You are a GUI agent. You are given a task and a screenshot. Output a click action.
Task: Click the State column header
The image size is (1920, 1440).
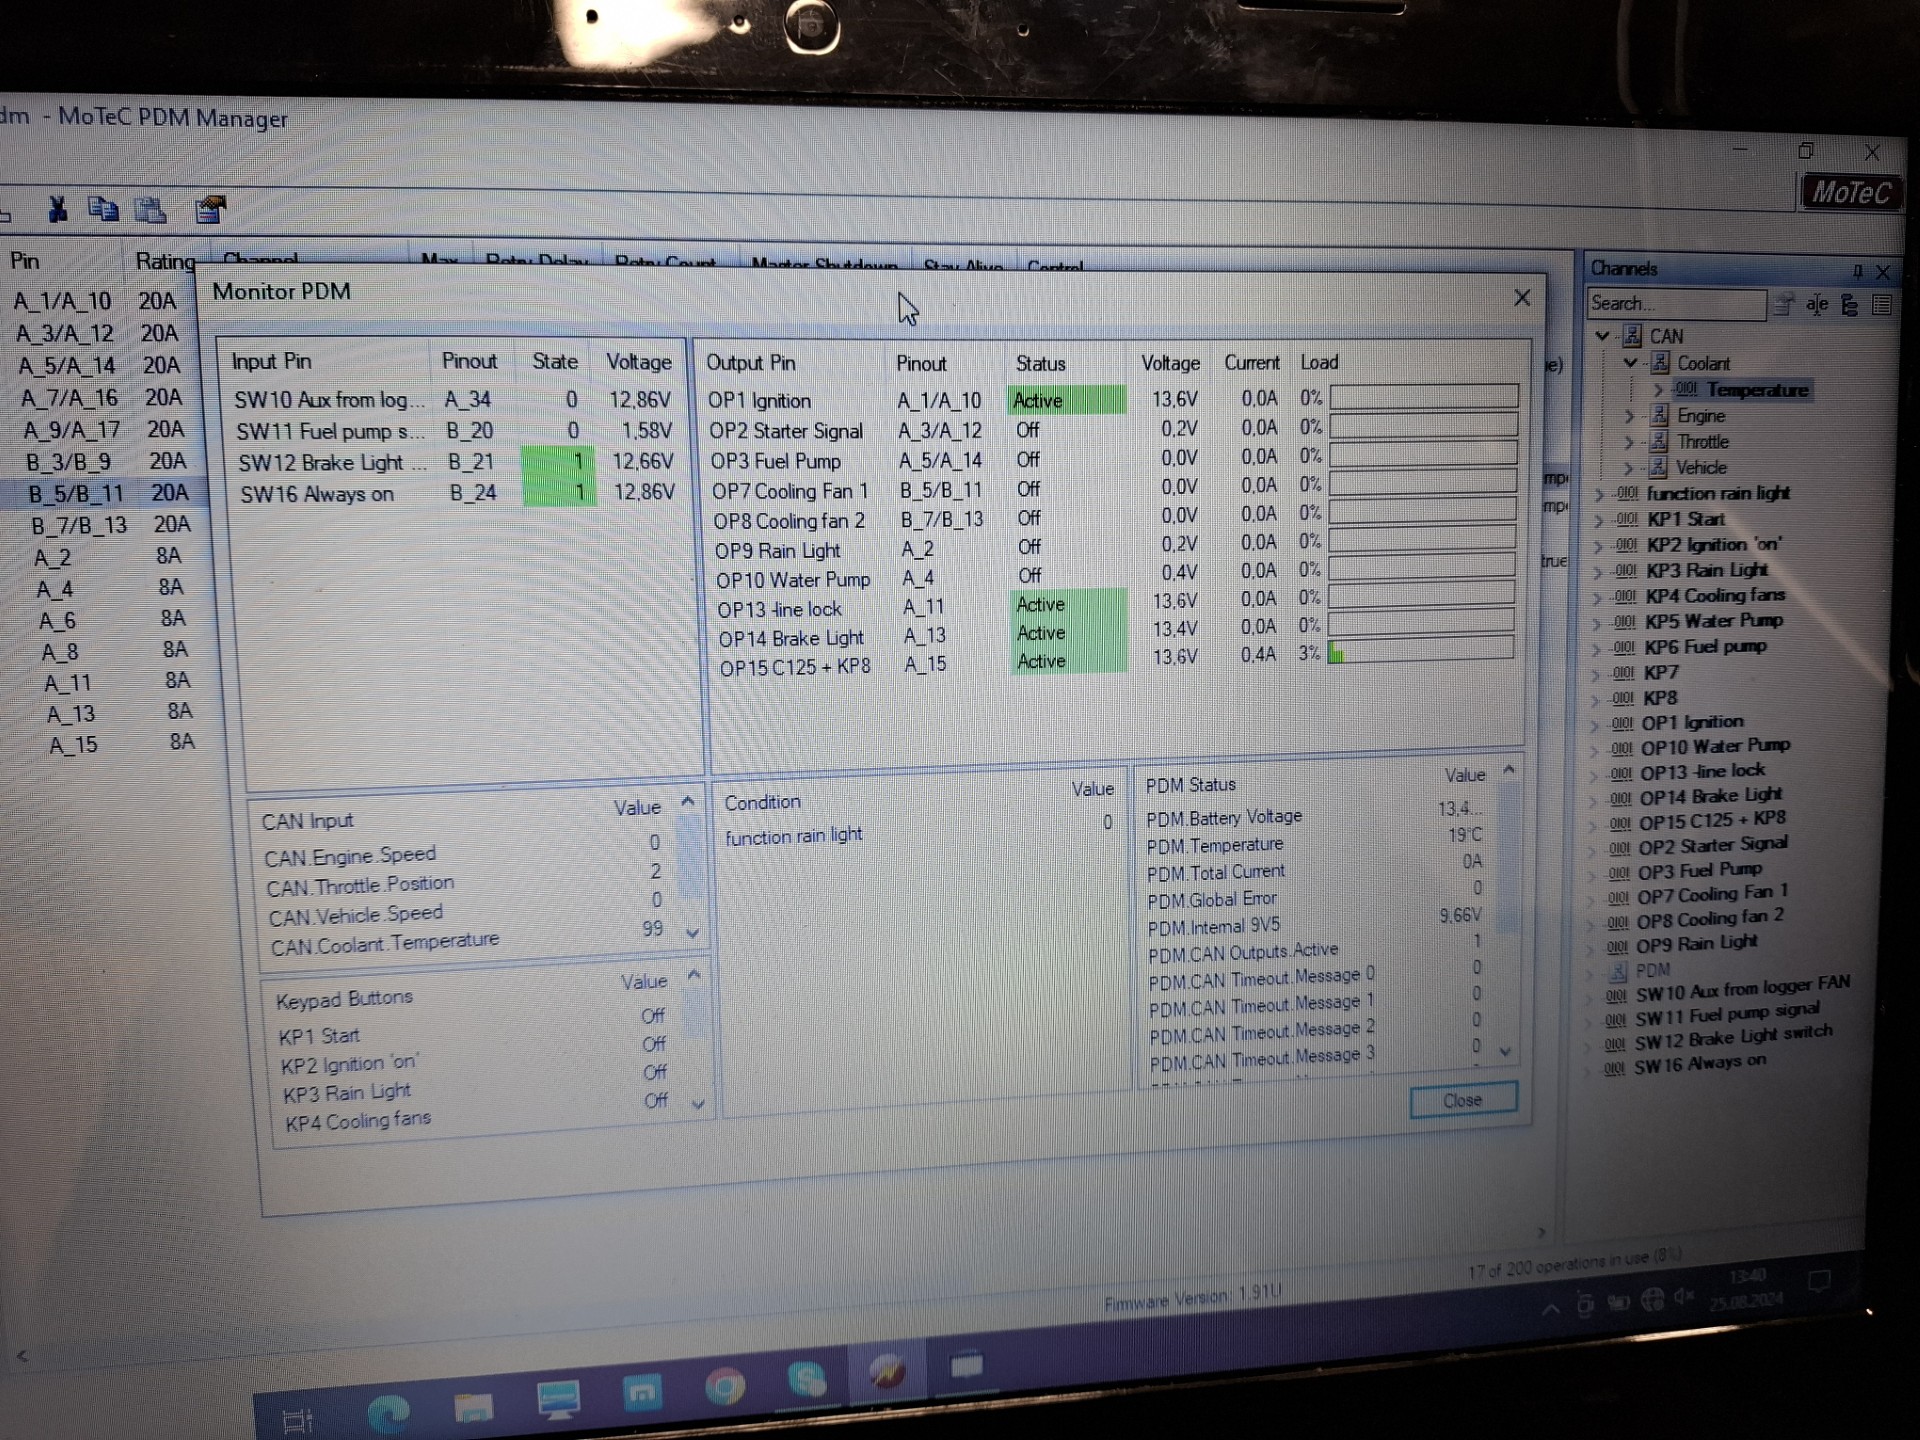tap(555, 361)
